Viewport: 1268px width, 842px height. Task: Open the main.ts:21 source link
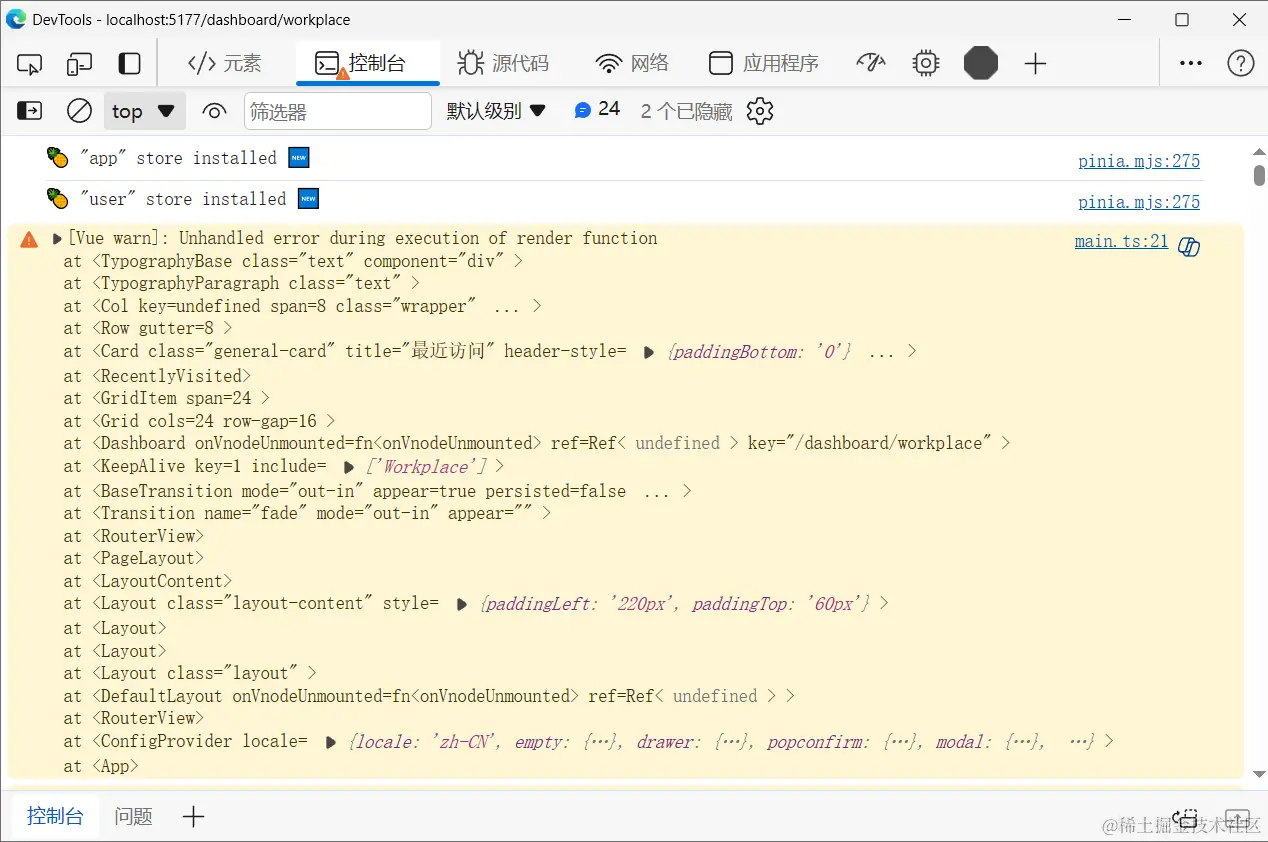tap(1121, 241)
